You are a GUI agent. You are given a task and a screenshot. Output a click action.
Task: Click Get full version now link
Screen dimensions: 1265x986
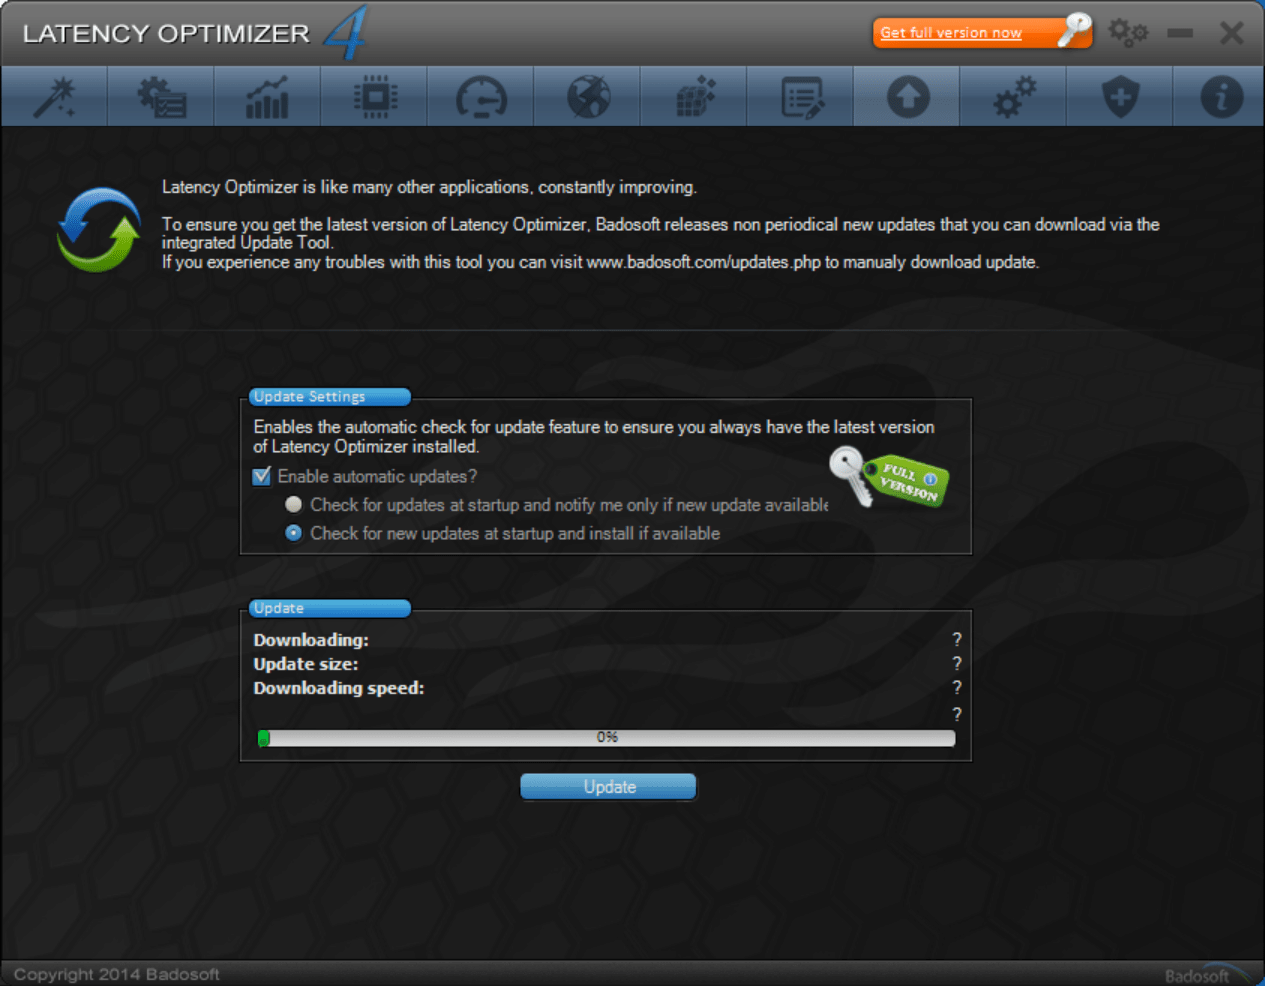point(951,33)
